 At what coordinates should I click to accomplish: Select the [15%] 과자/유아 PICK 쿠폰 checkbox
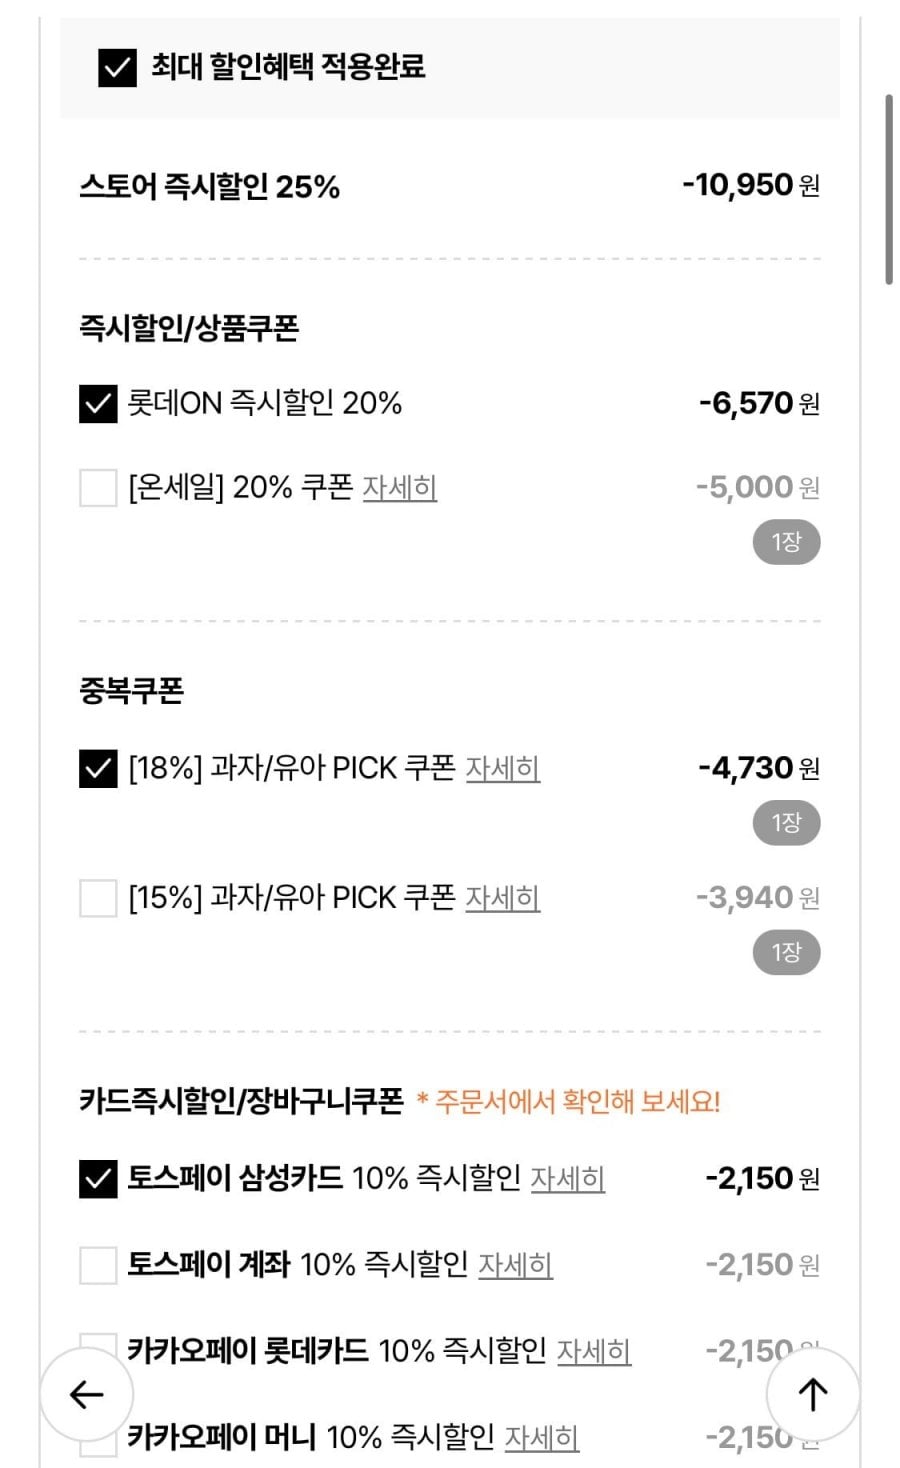[x=98, y=898]
